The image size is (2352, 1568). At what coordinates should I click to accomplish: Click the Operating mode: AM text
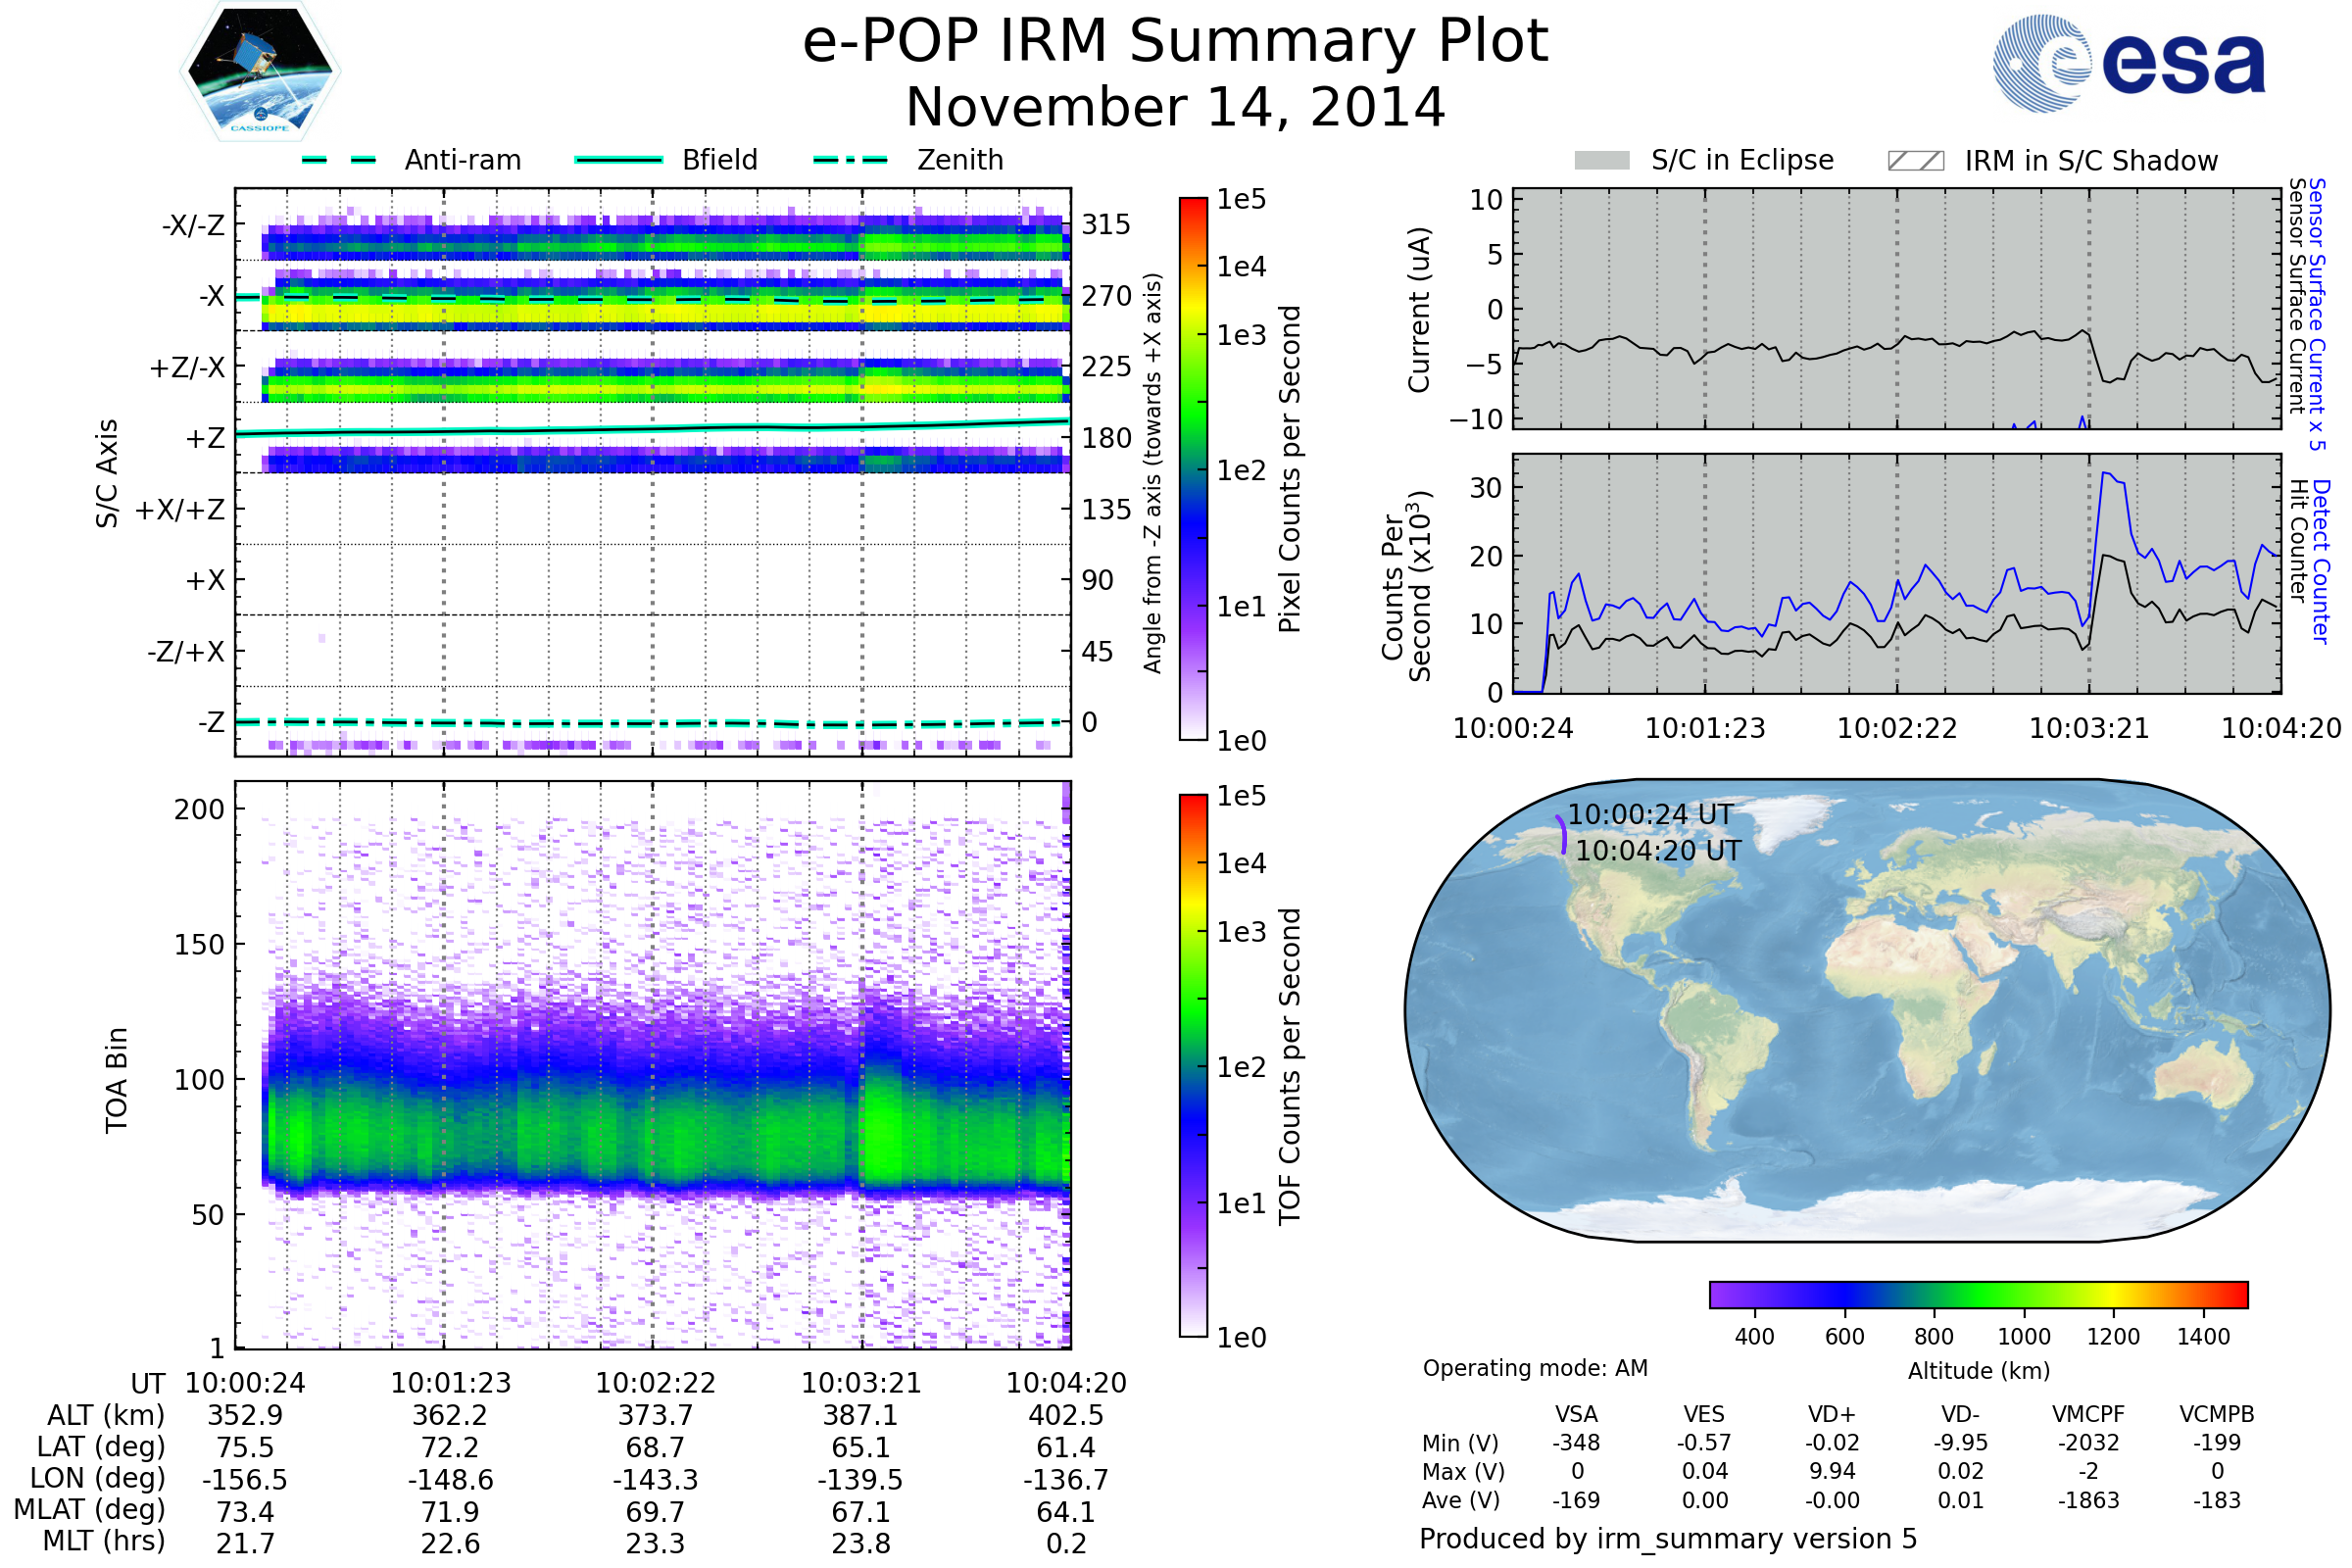pyautogui.click(x=1534, y=1368)
